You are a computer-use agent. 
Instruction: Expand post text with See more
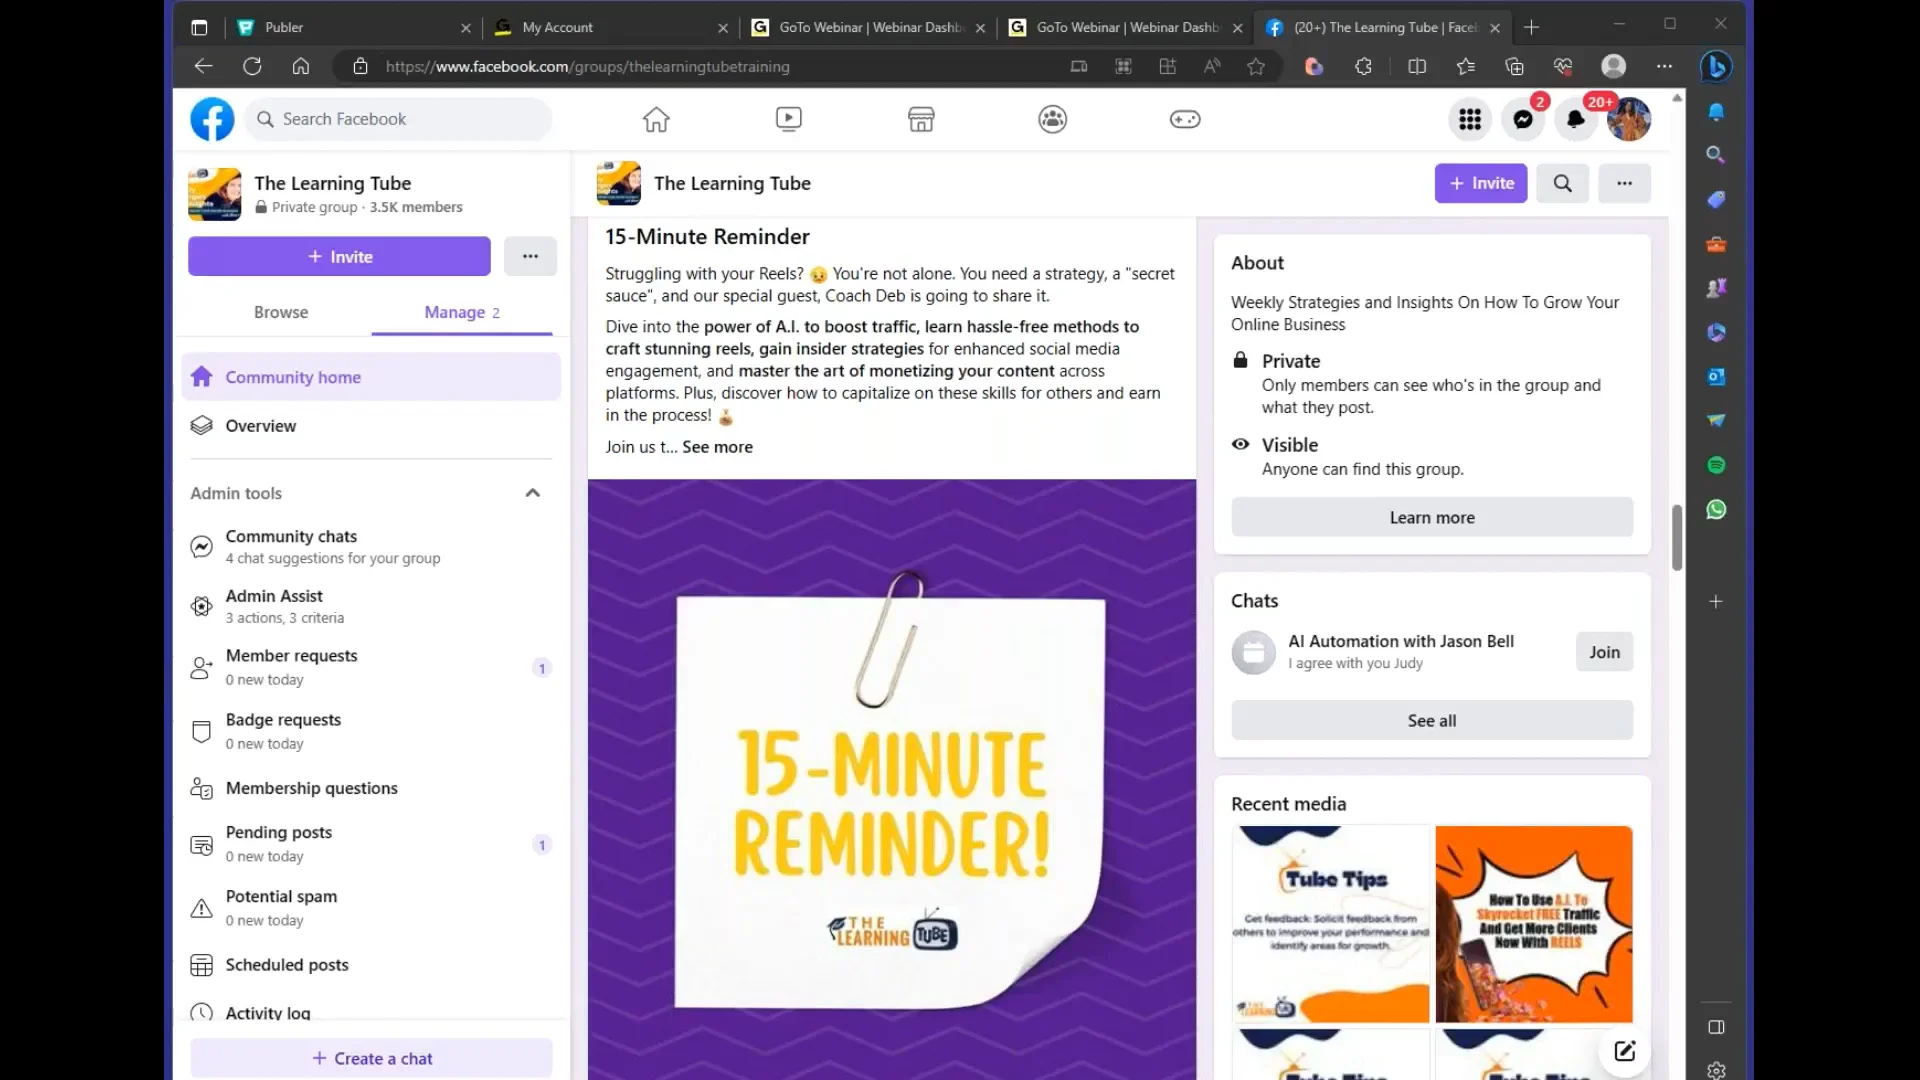click(x=717, y=447)
